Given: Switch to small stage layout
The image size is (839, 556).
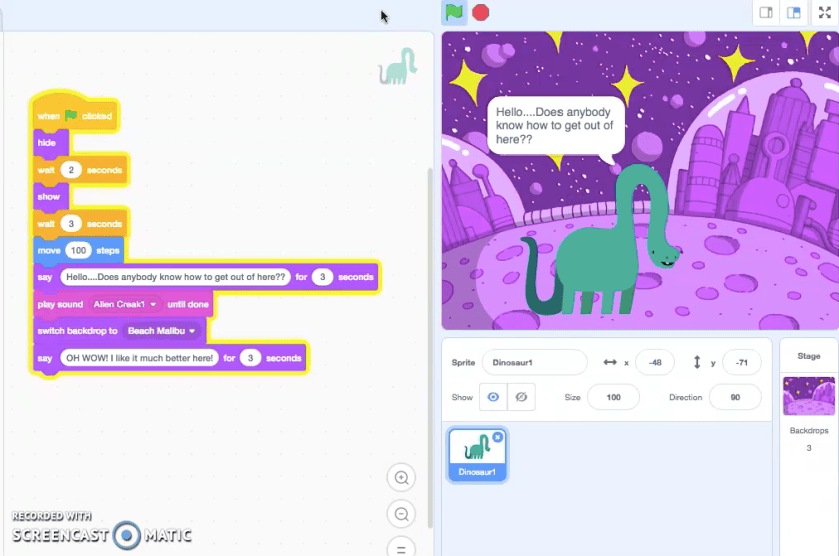Looking at the screenshot, I should (766, 13).
